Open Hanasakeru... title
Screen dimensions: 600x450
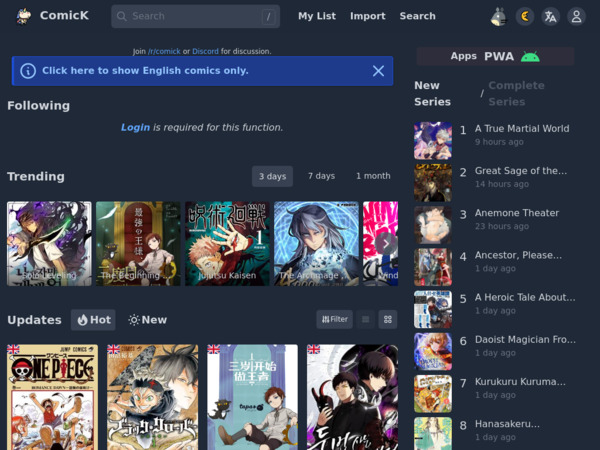pos(507,424)
